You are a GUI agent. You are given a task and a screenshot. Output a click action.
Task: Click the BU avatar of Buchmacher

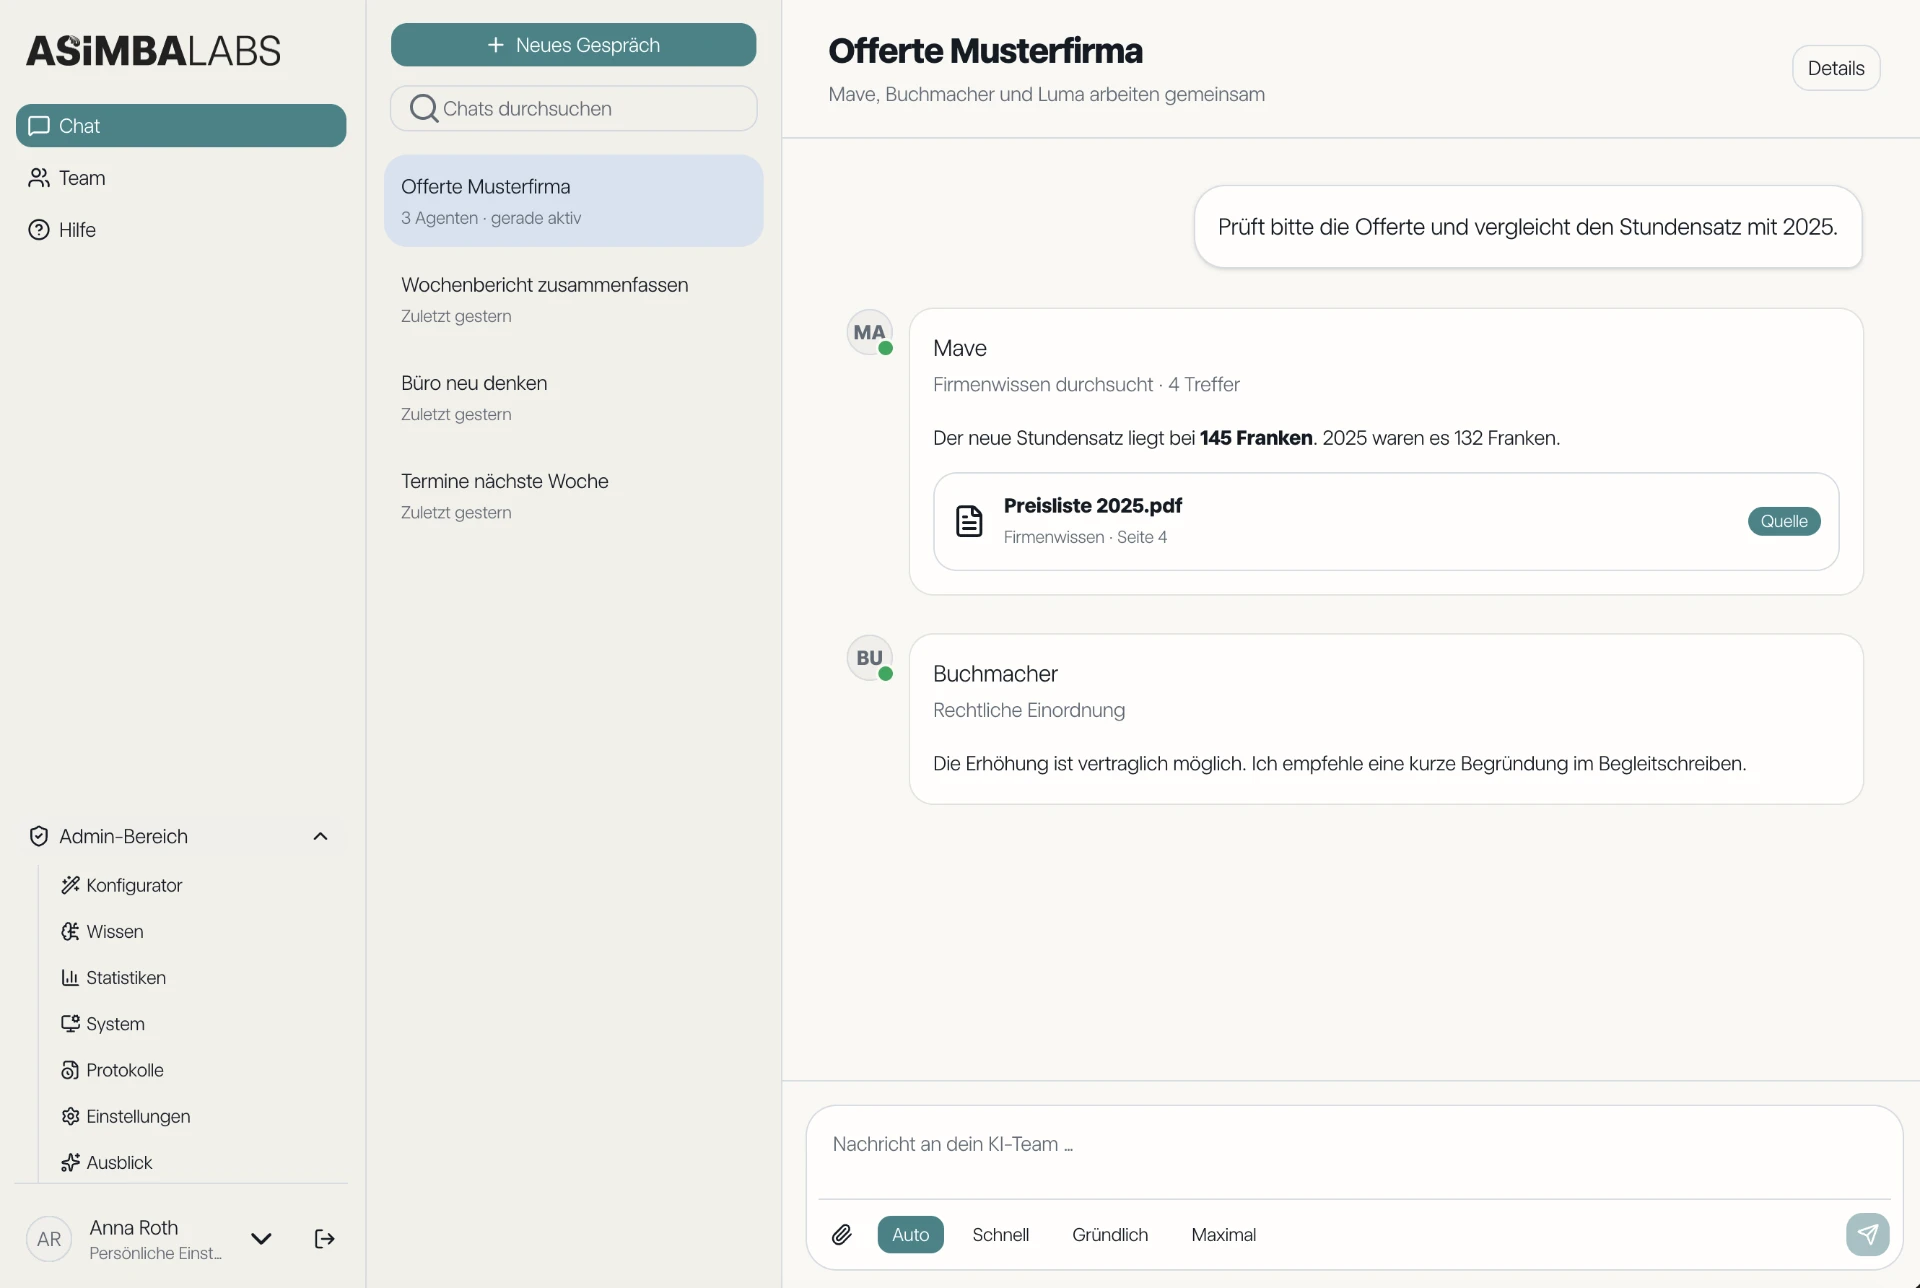[x=869, y=658]
